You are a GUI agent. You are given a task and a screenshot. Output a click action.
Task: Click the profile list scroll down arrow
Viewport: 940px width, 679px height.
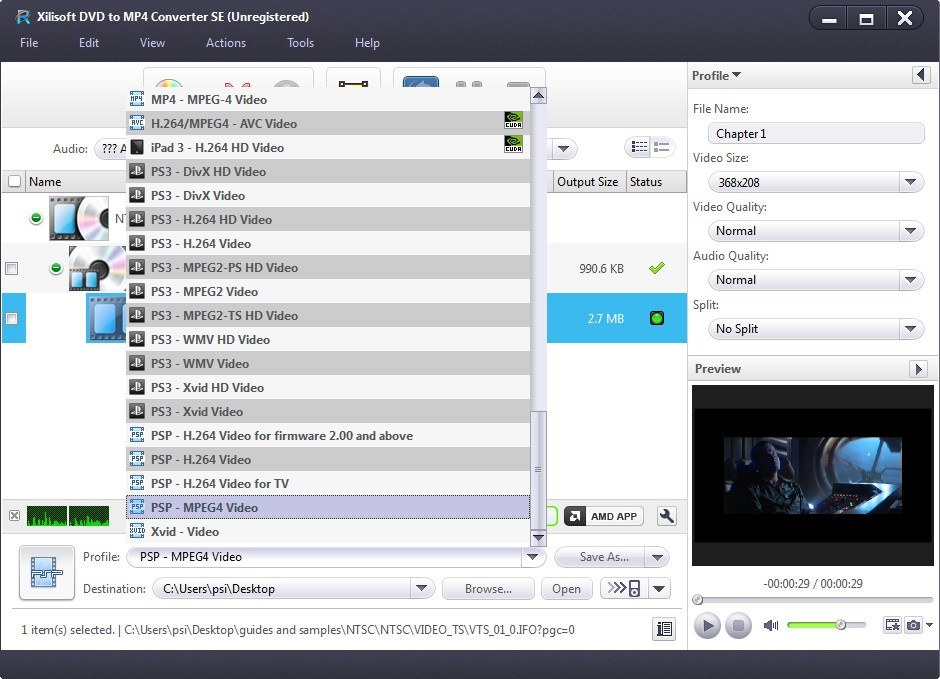(538, 538)
